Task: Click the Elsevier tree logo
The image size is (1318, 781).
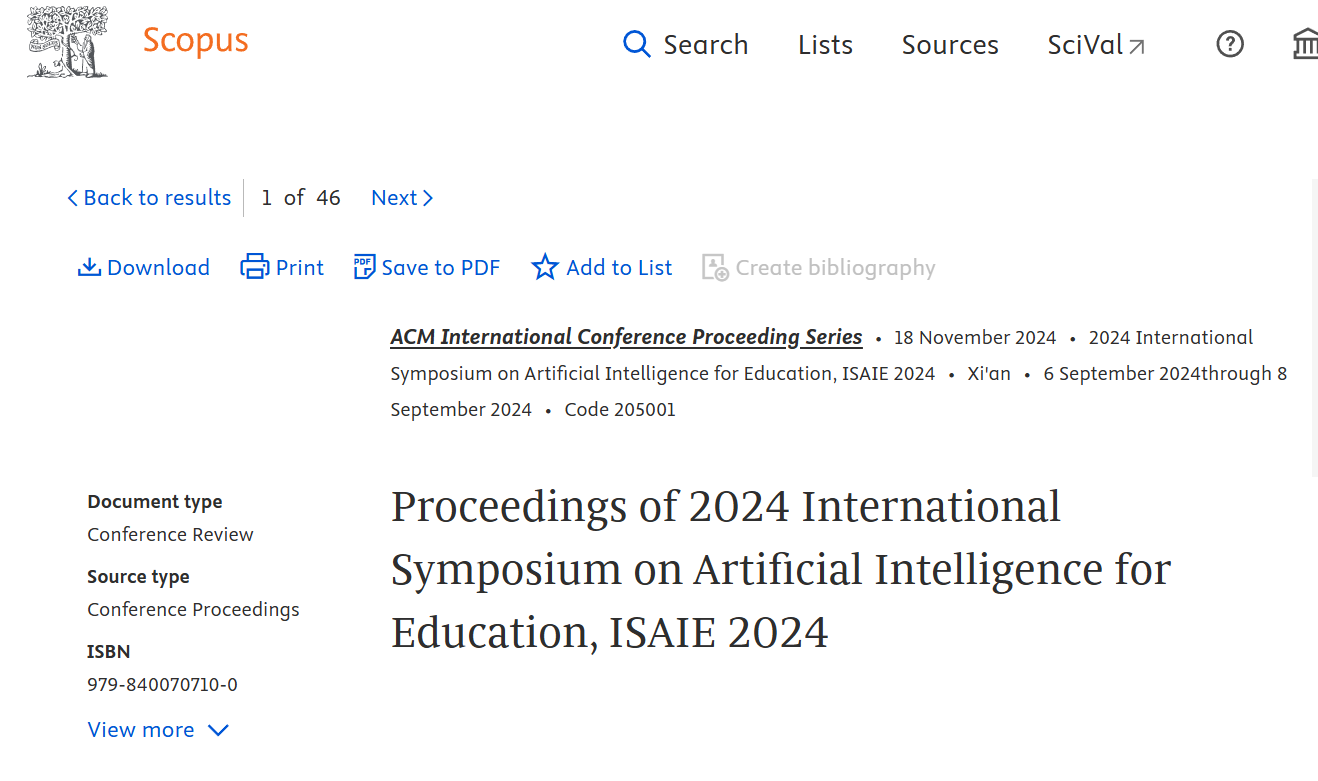Action: (67, 42)
